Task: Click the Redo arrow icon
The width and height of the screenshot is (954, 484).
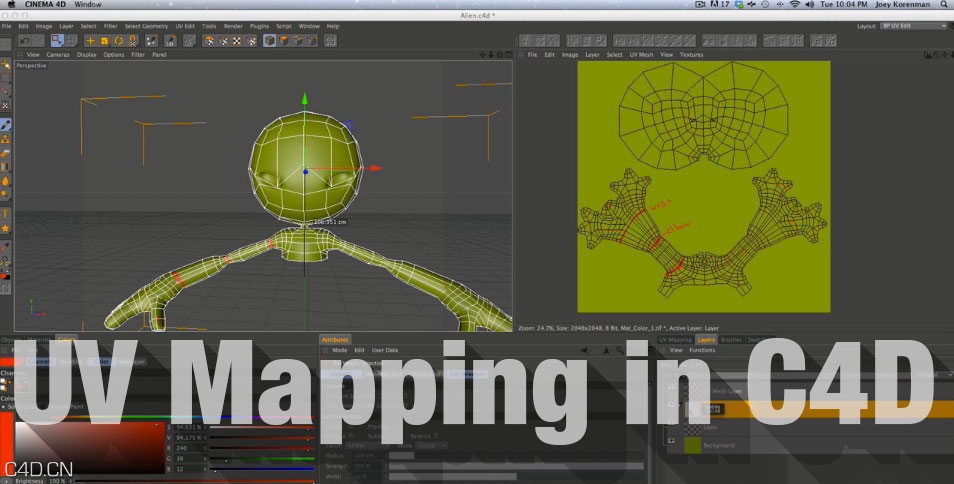Action: pos(38,41)
